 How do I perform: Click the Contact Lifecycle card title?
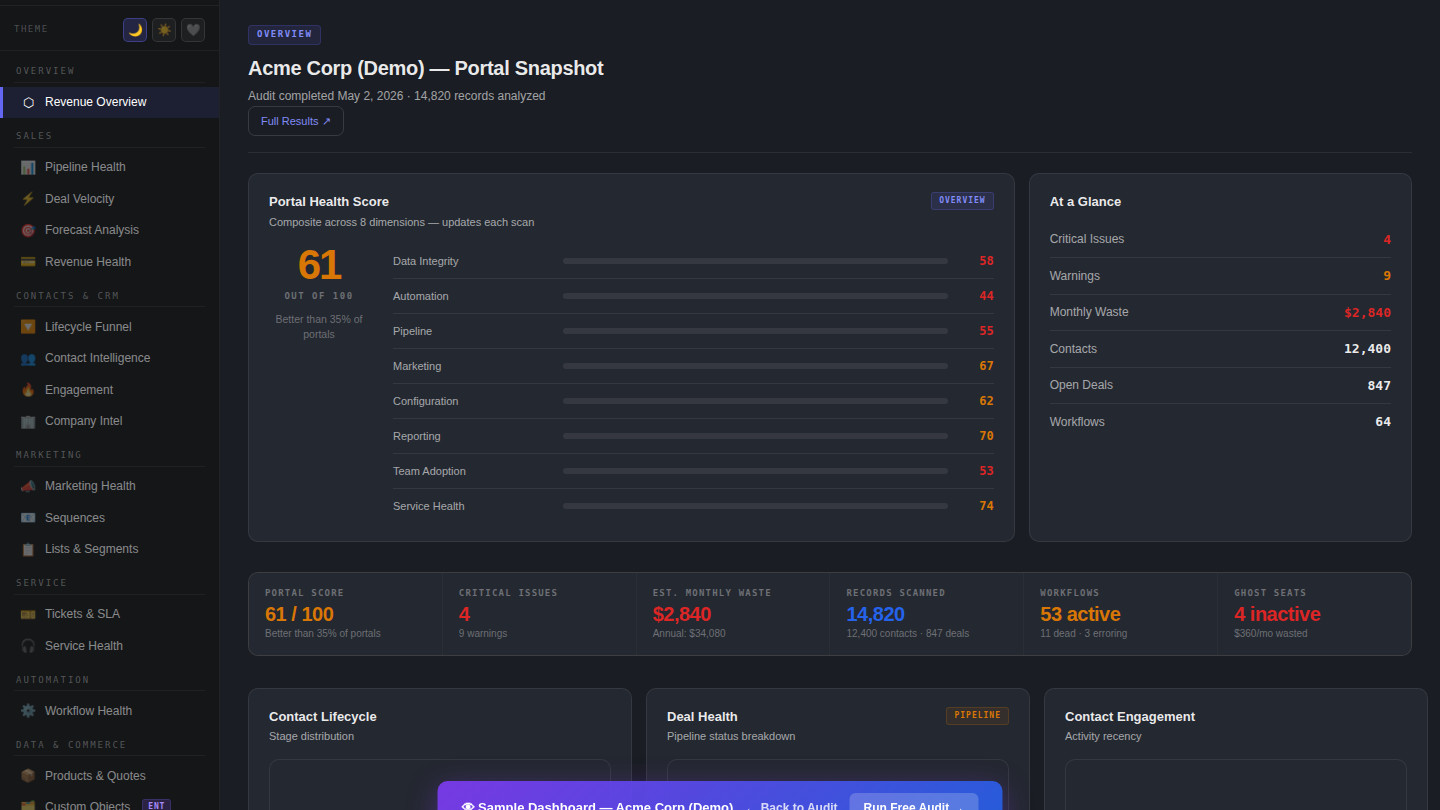click(x=323, y=716)
